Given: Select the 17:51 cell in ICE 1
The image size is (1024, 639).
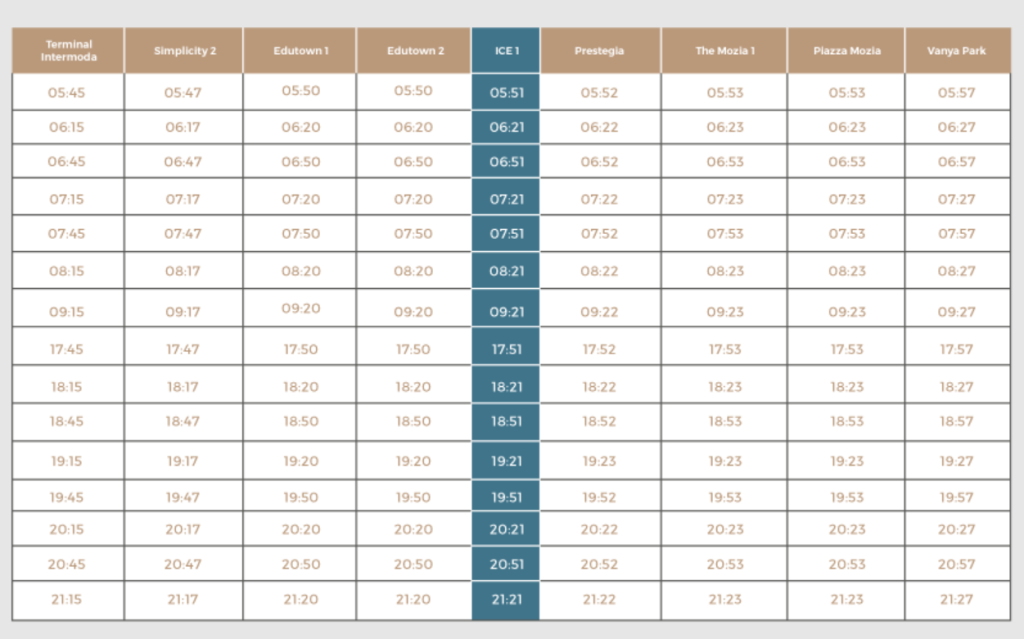Looking at the screenshot, I should coord(506,349).
